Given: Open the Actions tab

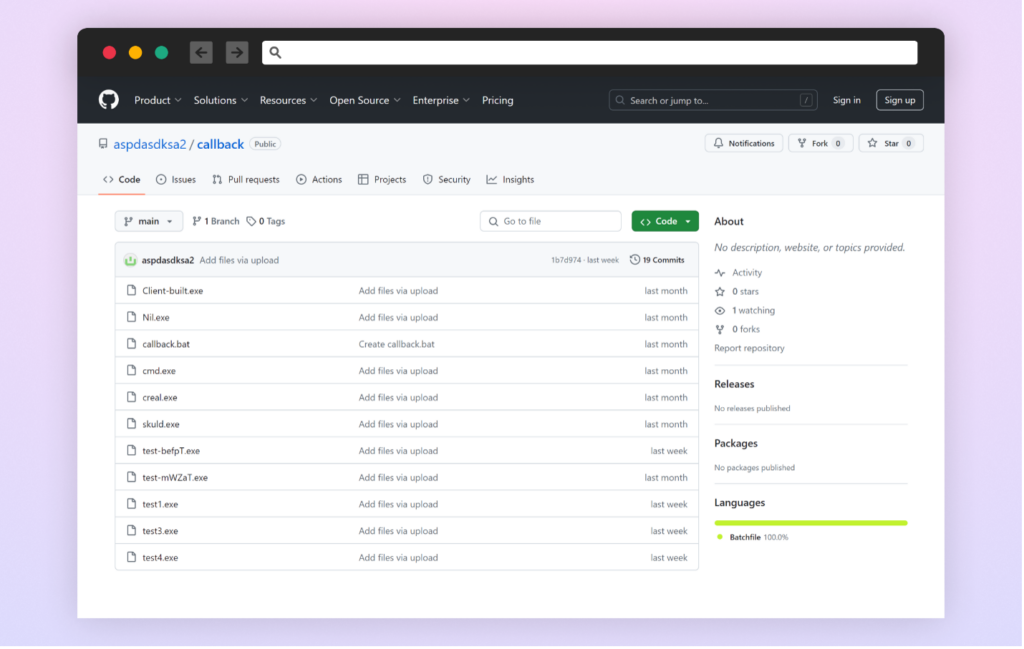Looking at the screenshot, I should click(x=319, y=180).
